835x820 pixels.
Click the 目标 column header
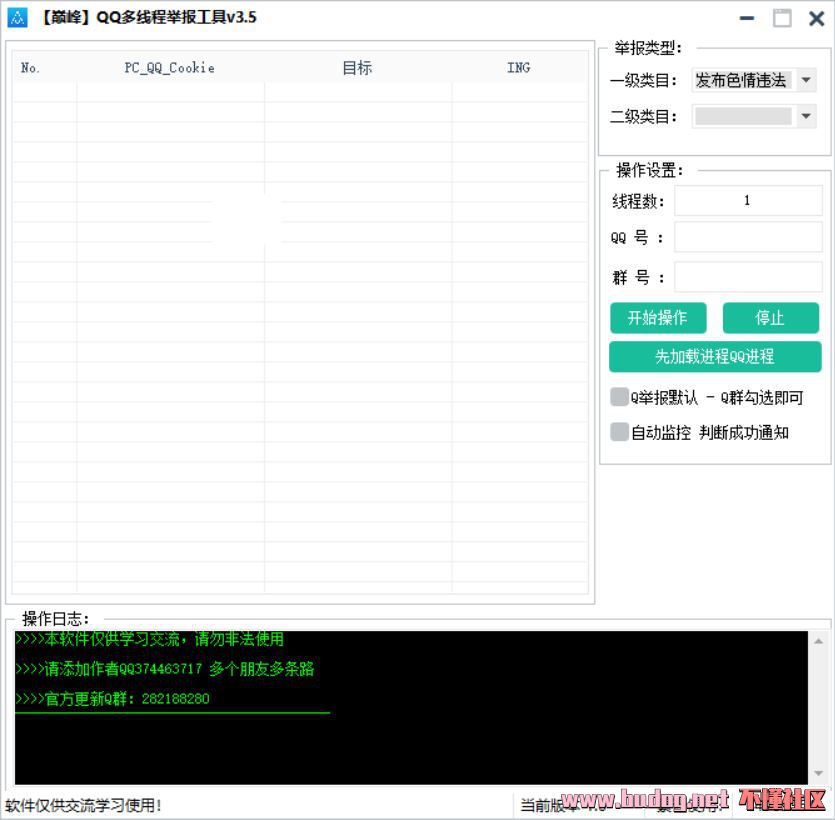click(357, 68)
